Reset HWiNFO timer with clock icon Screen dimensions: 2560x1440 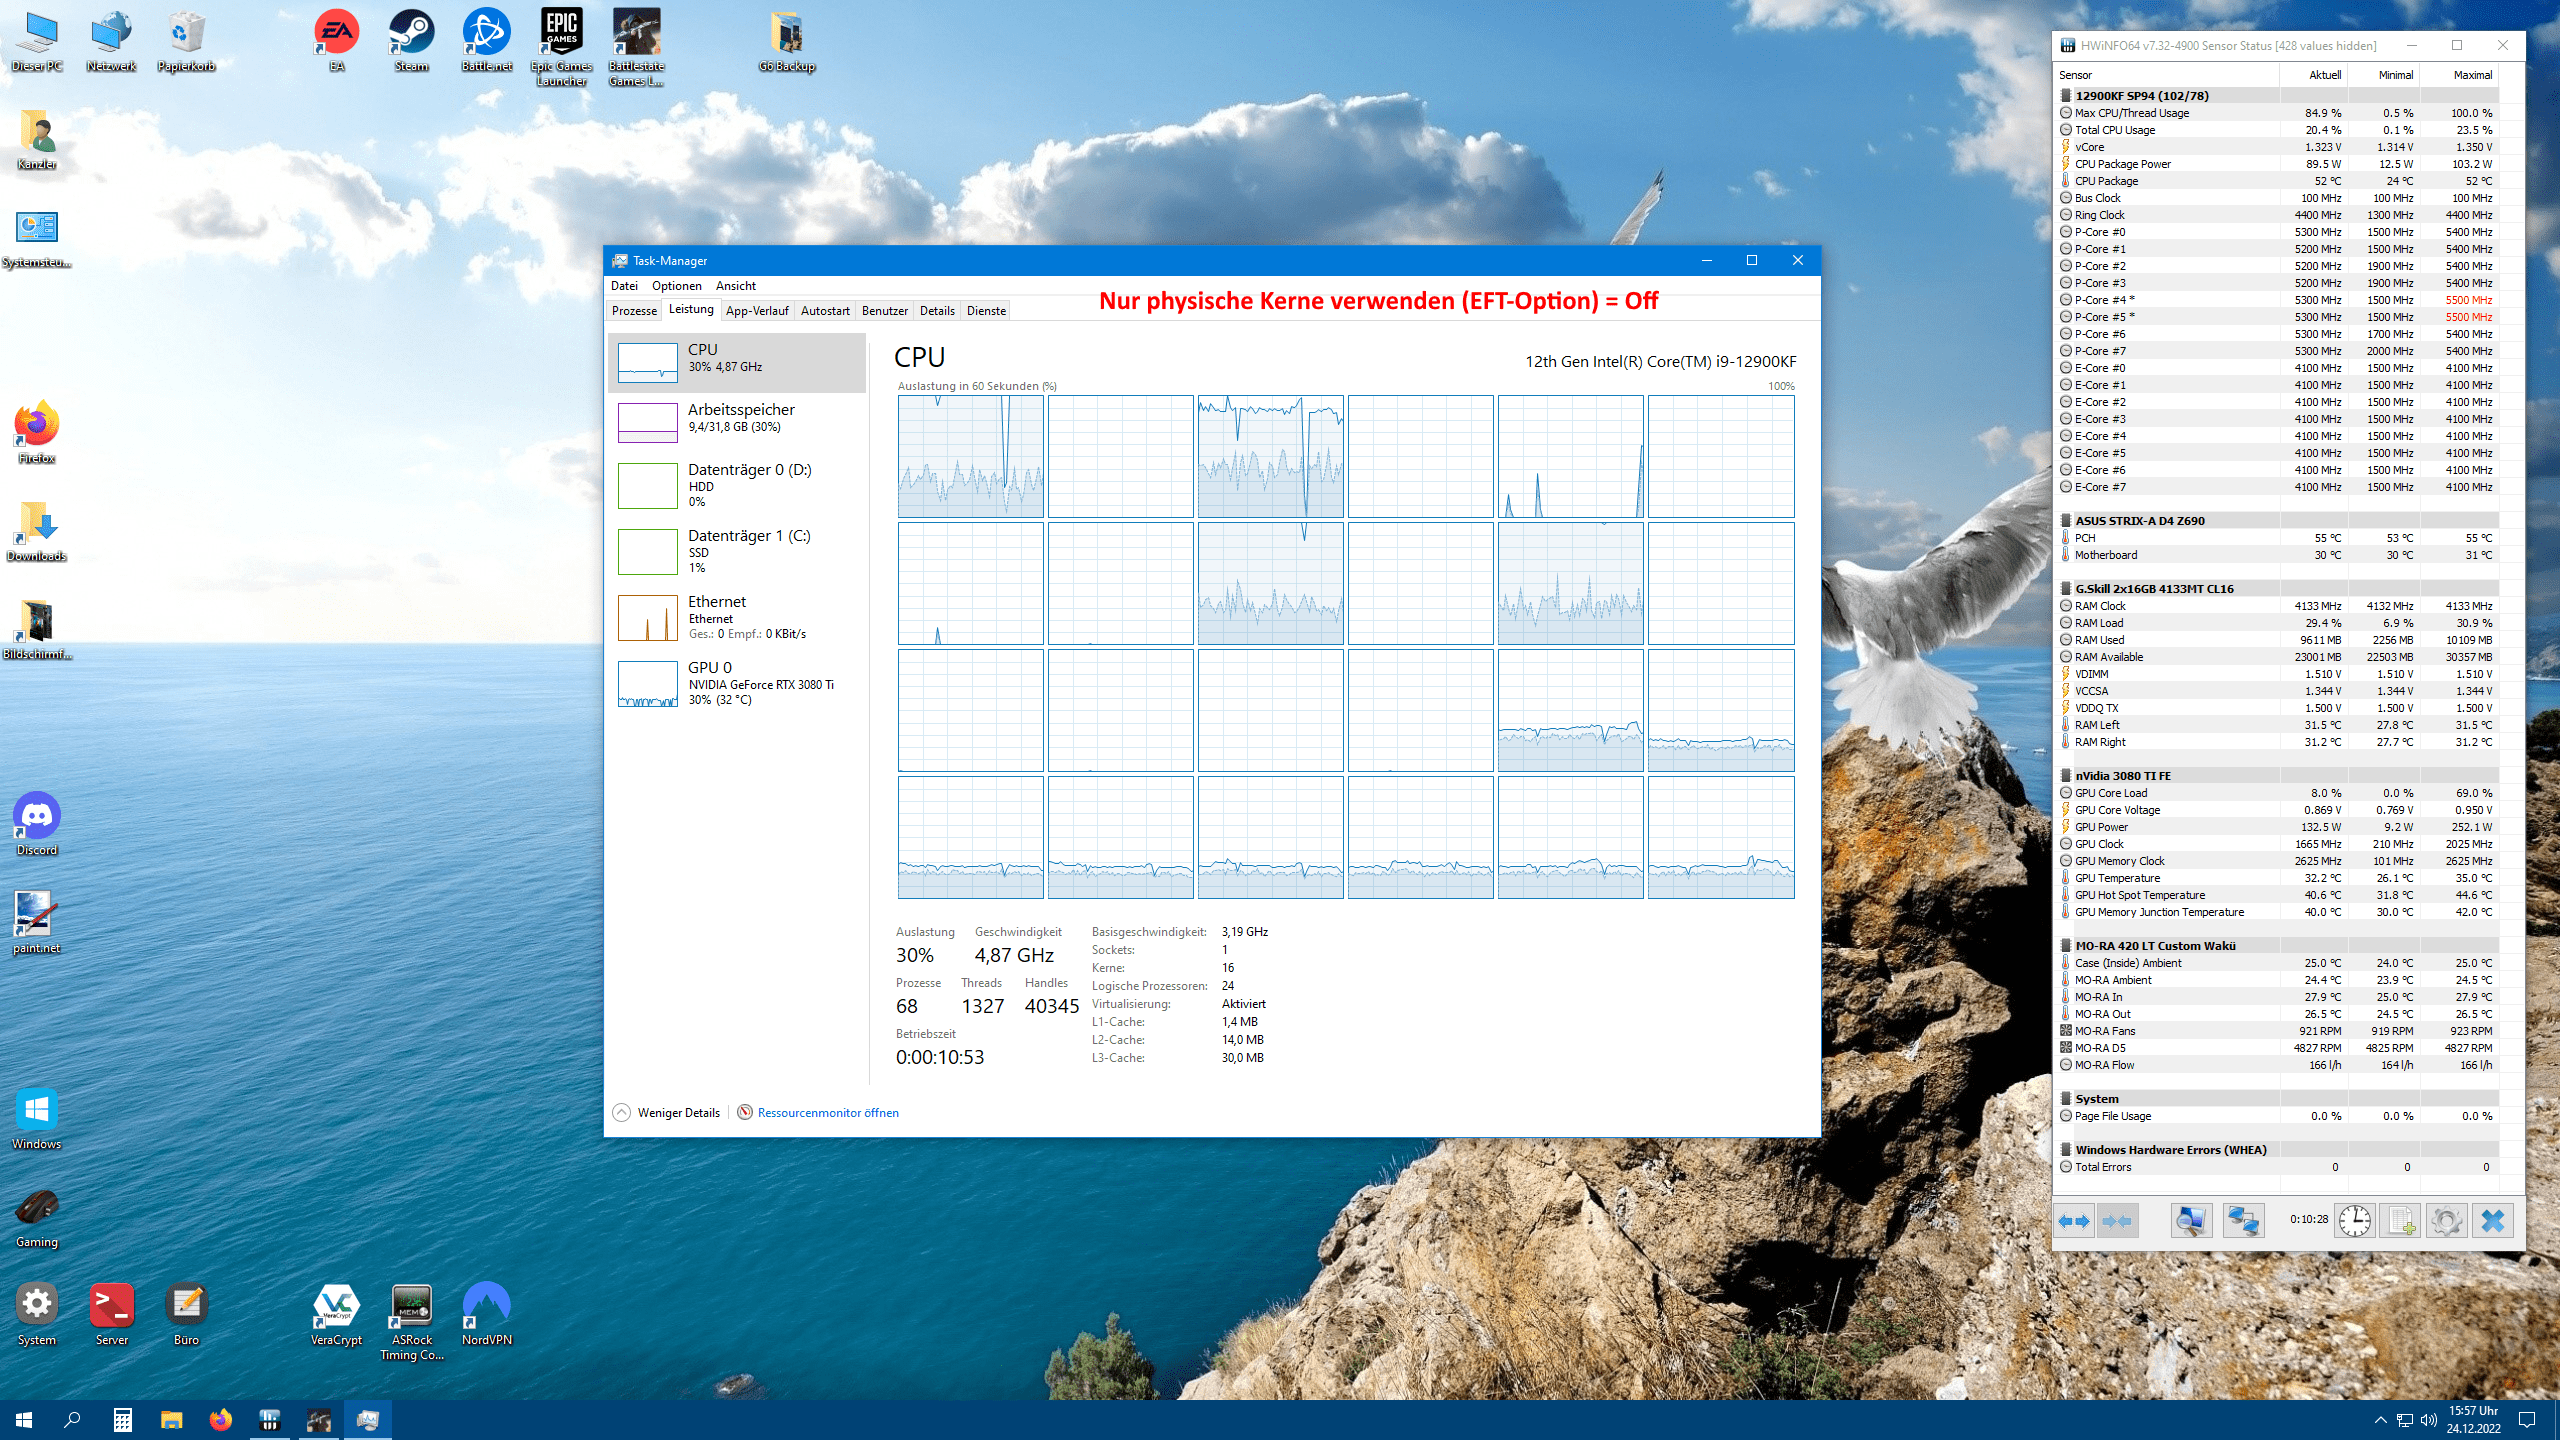[x=2355, y=1221]
